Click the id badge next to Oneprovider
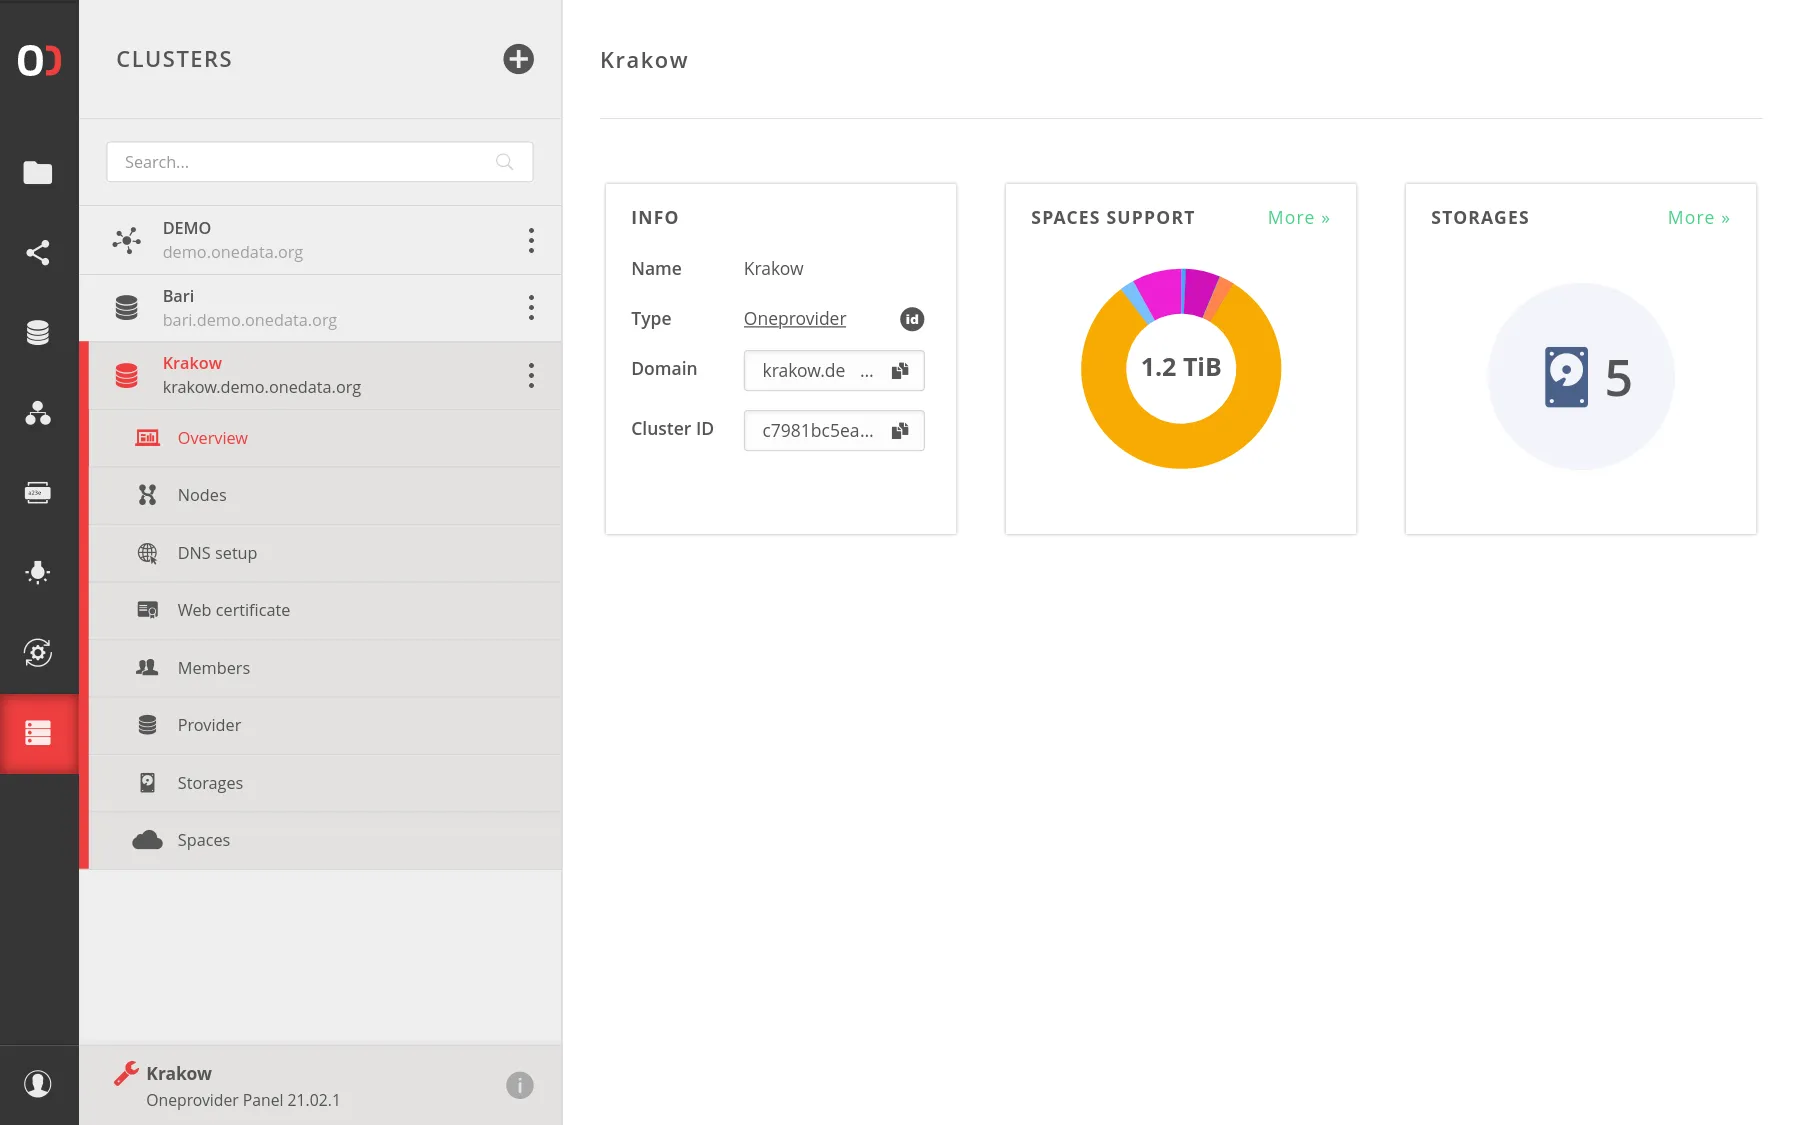1800x1125 pixels. click(x=911, y=319)
